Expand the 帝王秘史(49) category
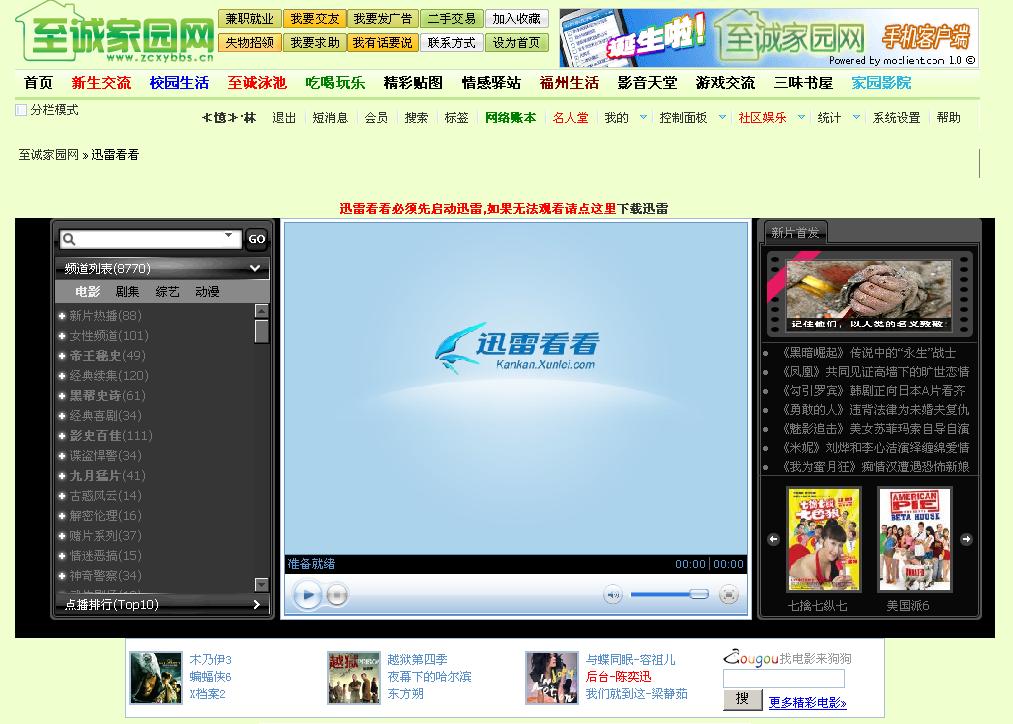The image size is (1013, 724). (62, 356)
